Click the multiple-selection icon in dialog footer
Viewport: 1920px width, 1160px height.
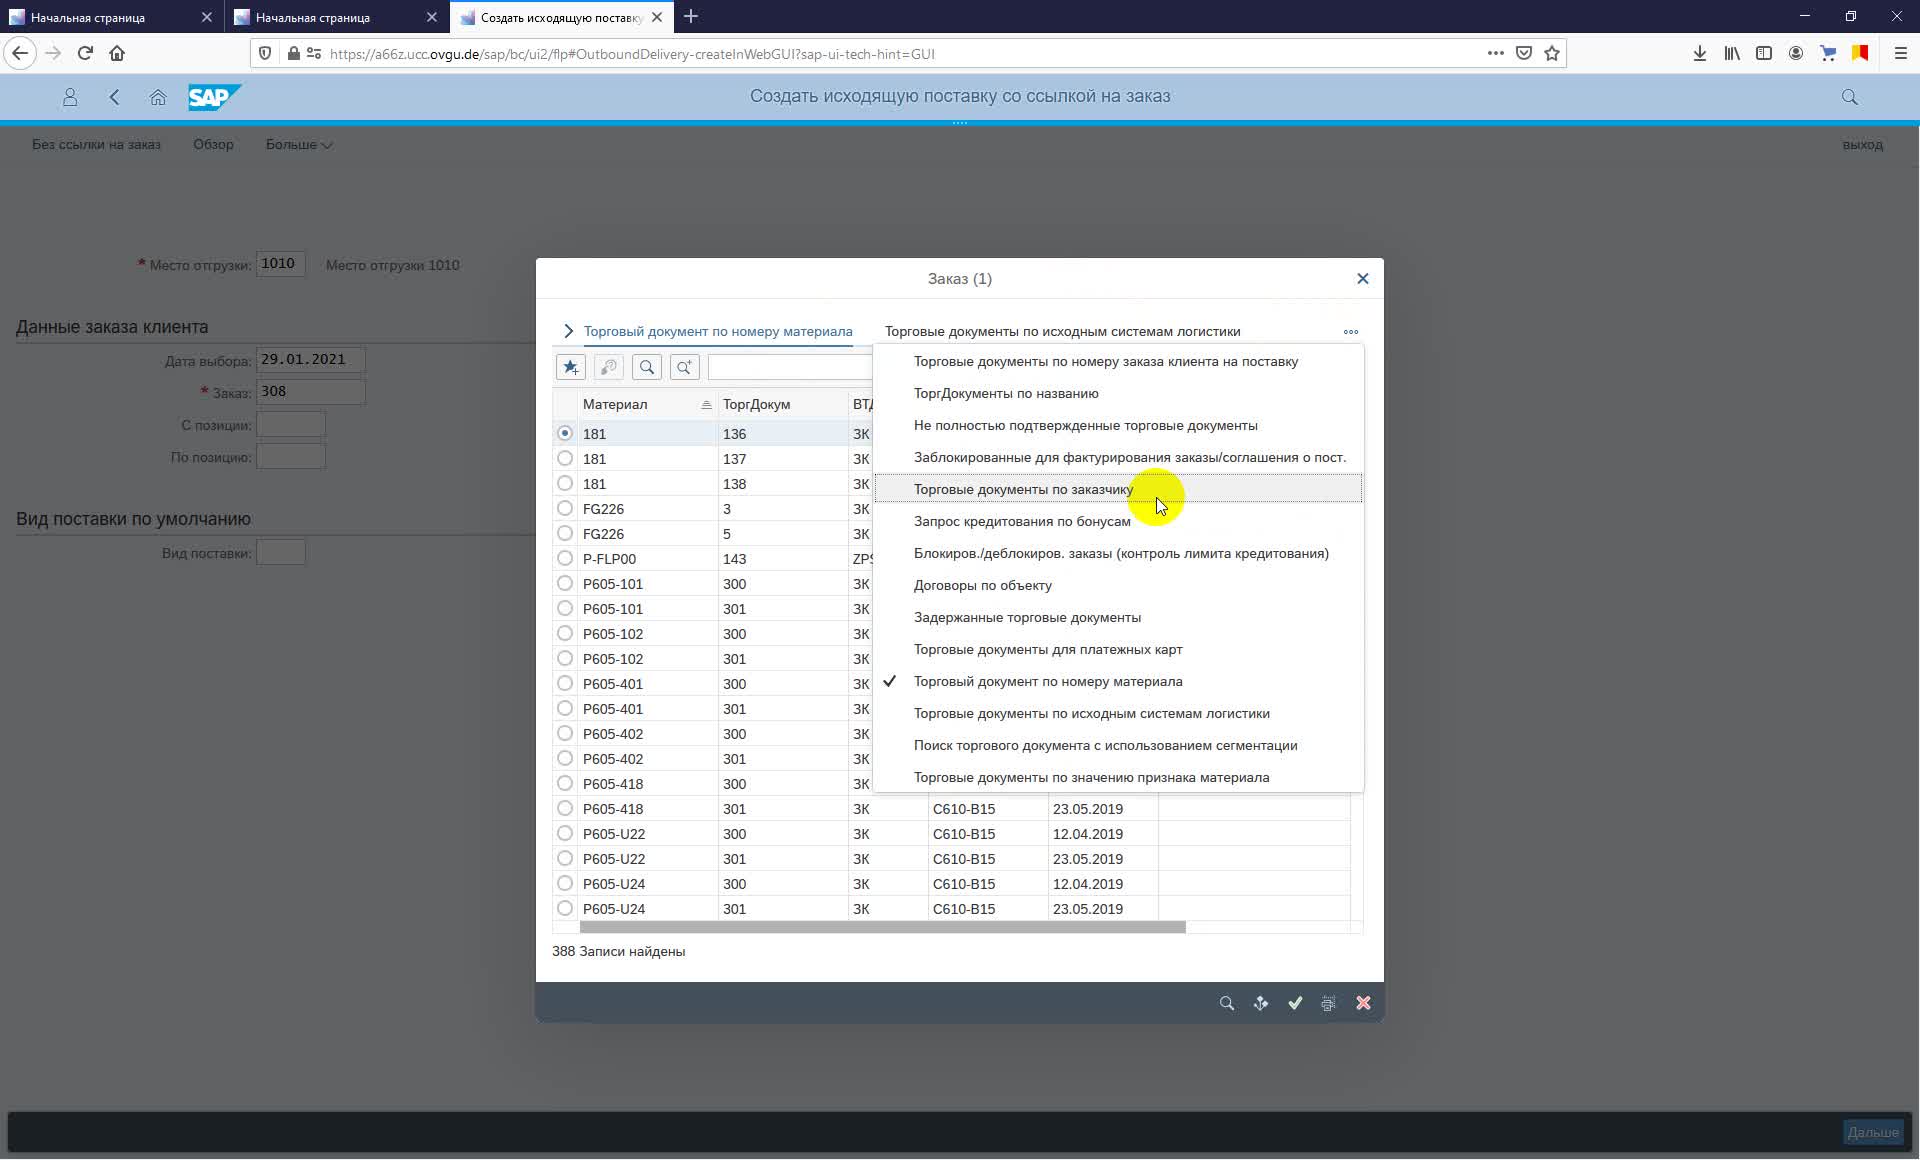click(1261, 1003)
